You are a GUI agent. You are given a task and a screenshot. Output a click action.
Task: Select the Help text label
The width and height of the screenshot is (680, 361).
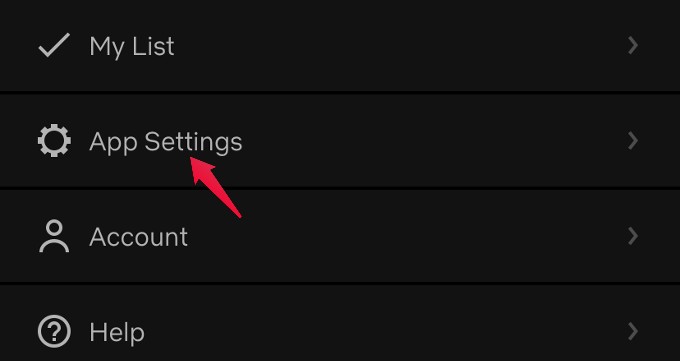coord(117,333)
